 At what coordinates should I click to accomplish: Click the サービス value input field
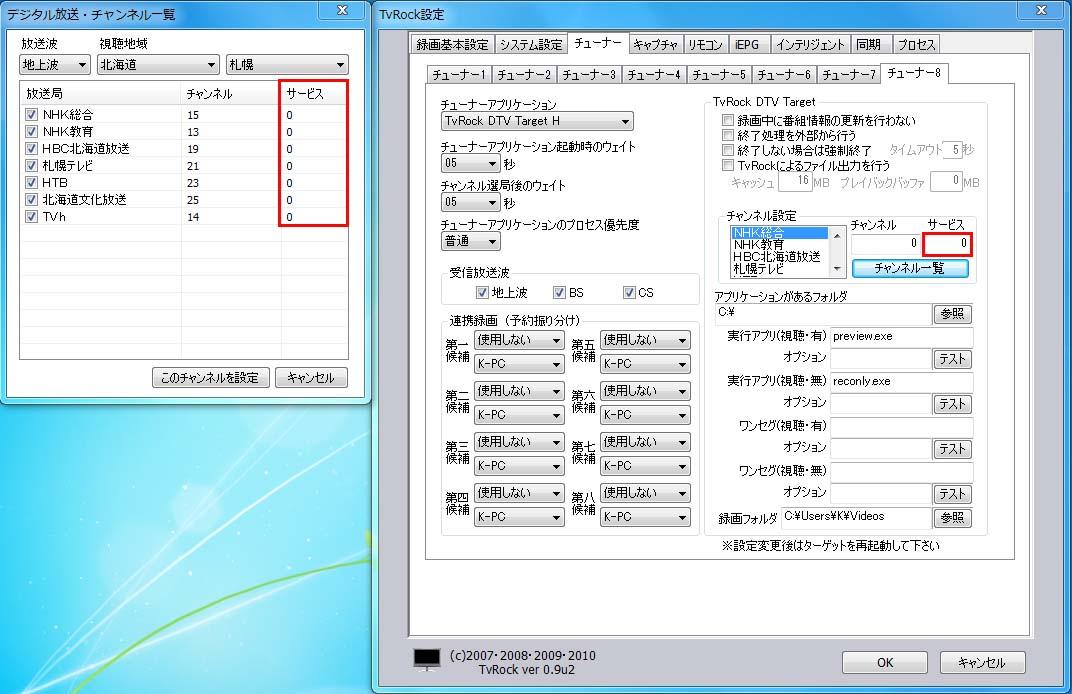coord(948,244)
